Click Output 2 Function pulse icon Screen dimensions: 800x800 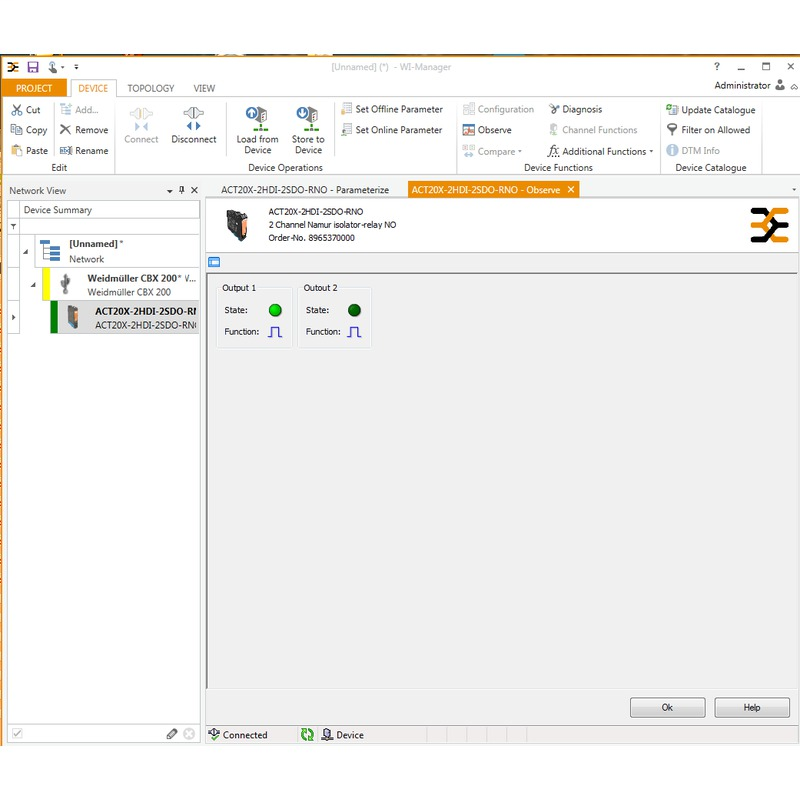354,332
